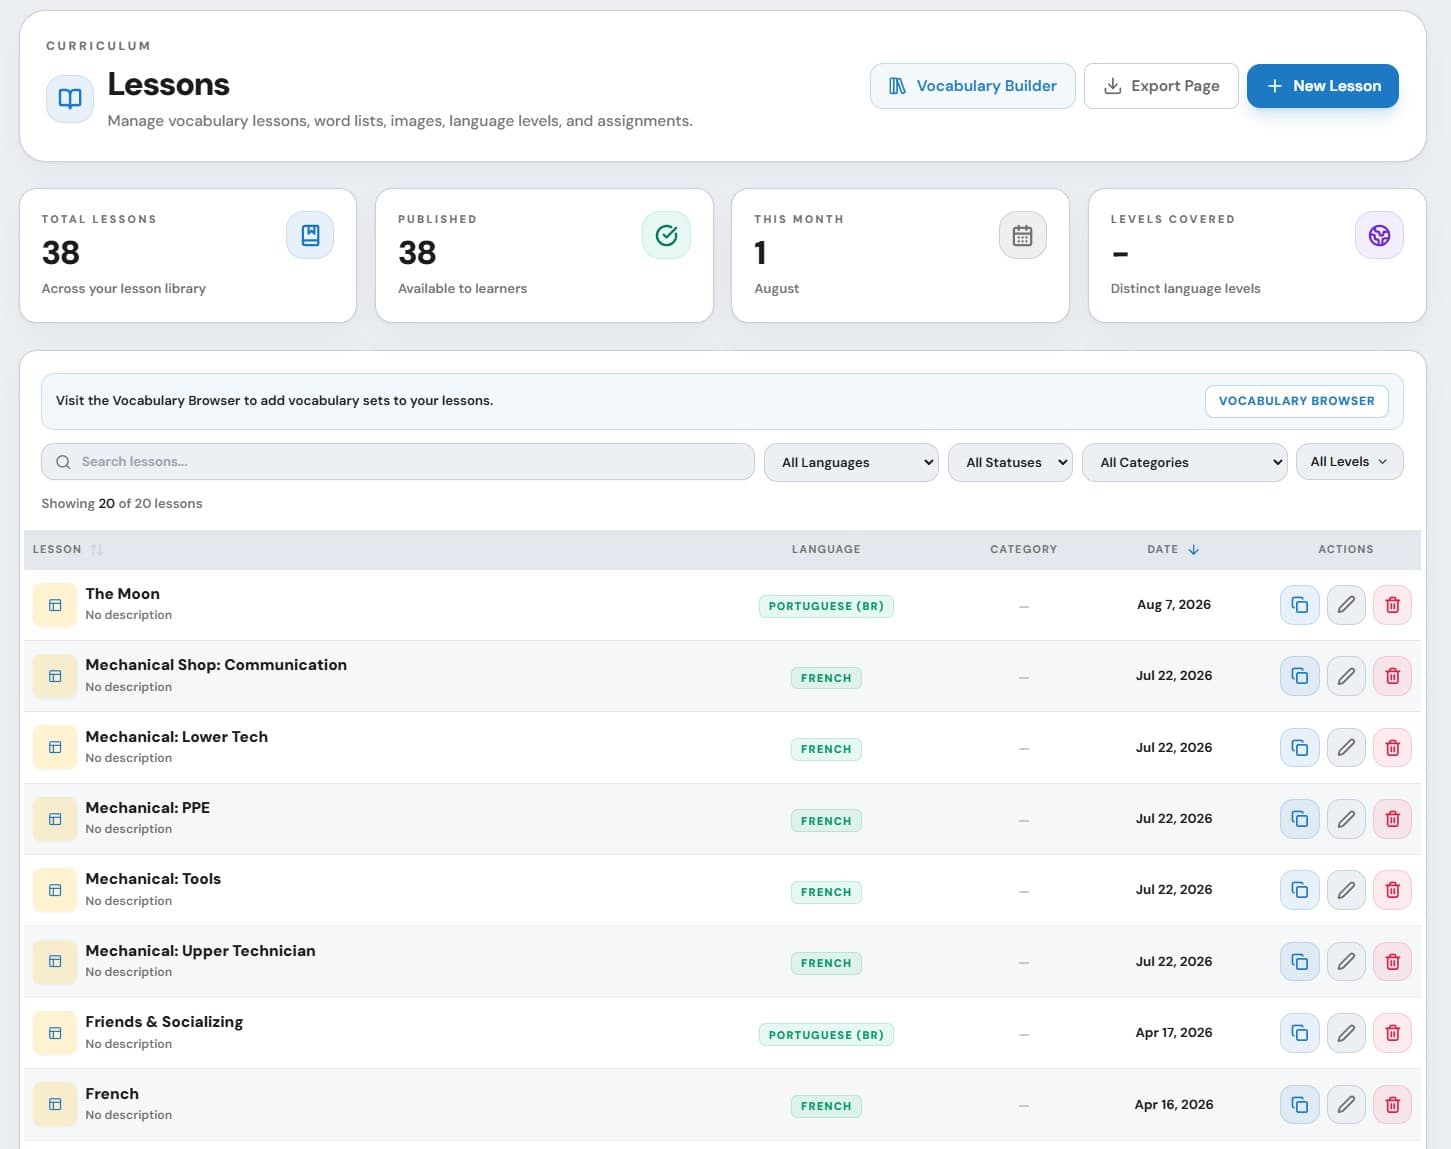Viewport: 1451px width, 1149px height.
Task: Click the Lessons book icon in header
Action: coord(70,99)
